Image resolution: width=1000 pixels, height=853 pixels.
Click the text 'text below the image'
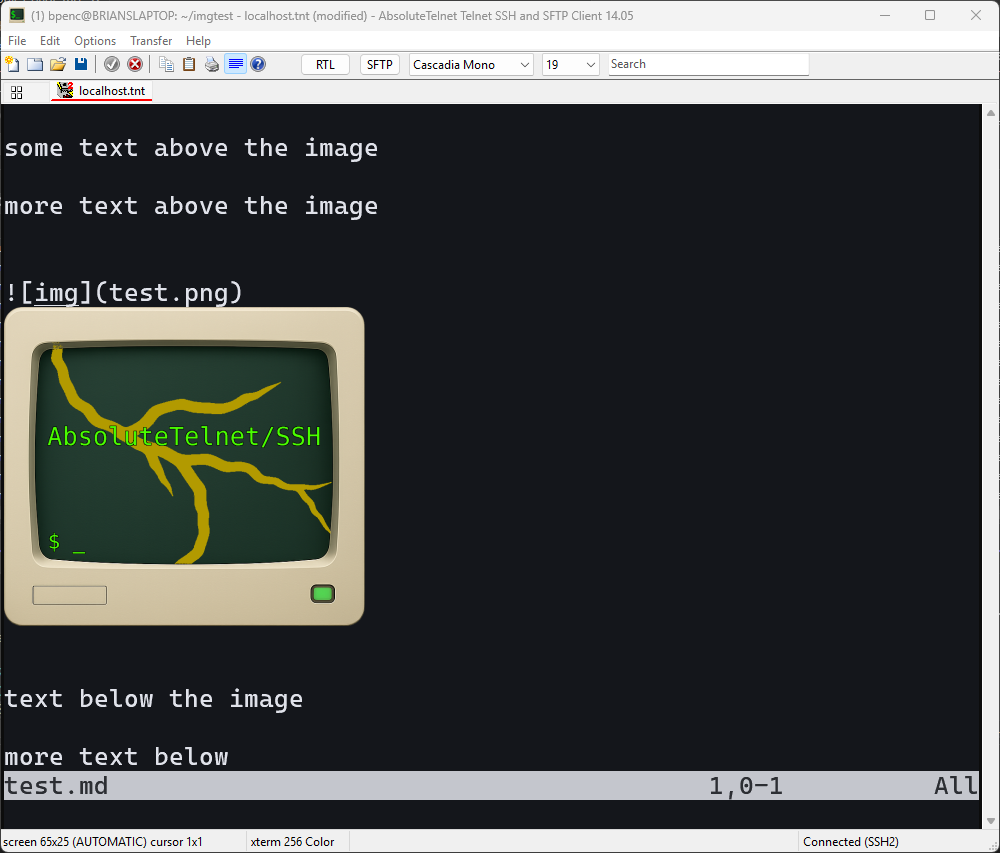(x=154, y=699)
